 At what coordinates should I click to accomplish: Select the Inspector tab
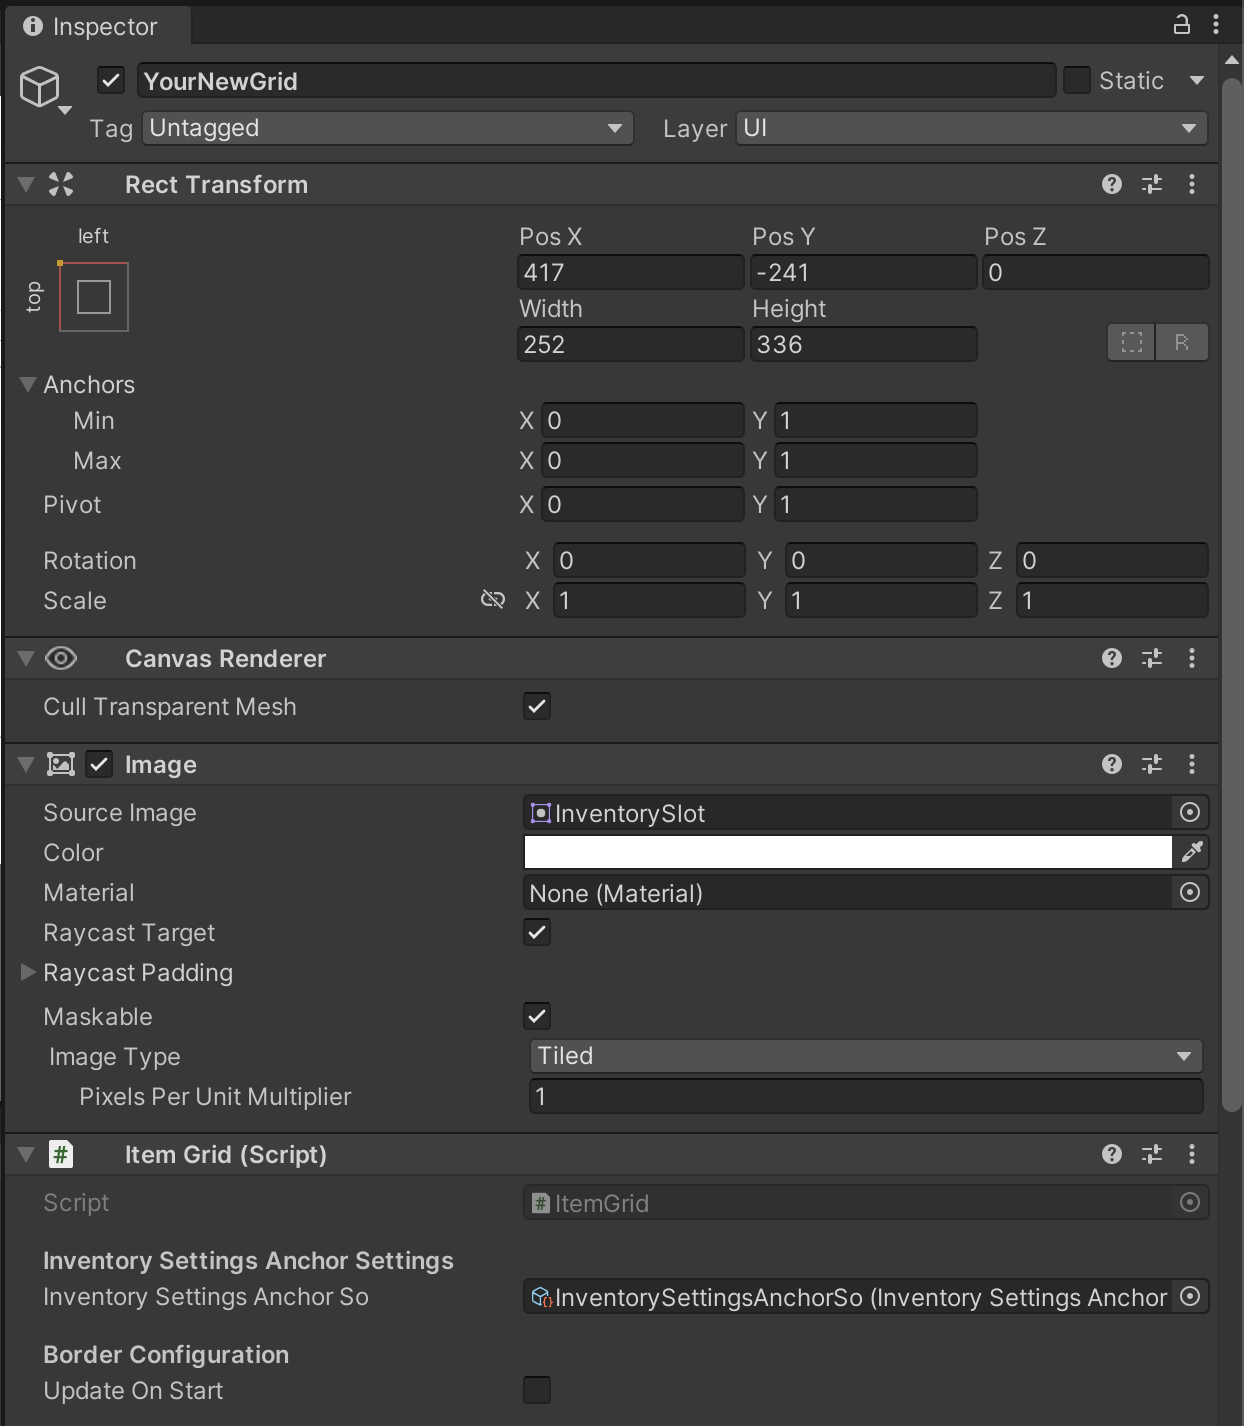coord(96,26)
